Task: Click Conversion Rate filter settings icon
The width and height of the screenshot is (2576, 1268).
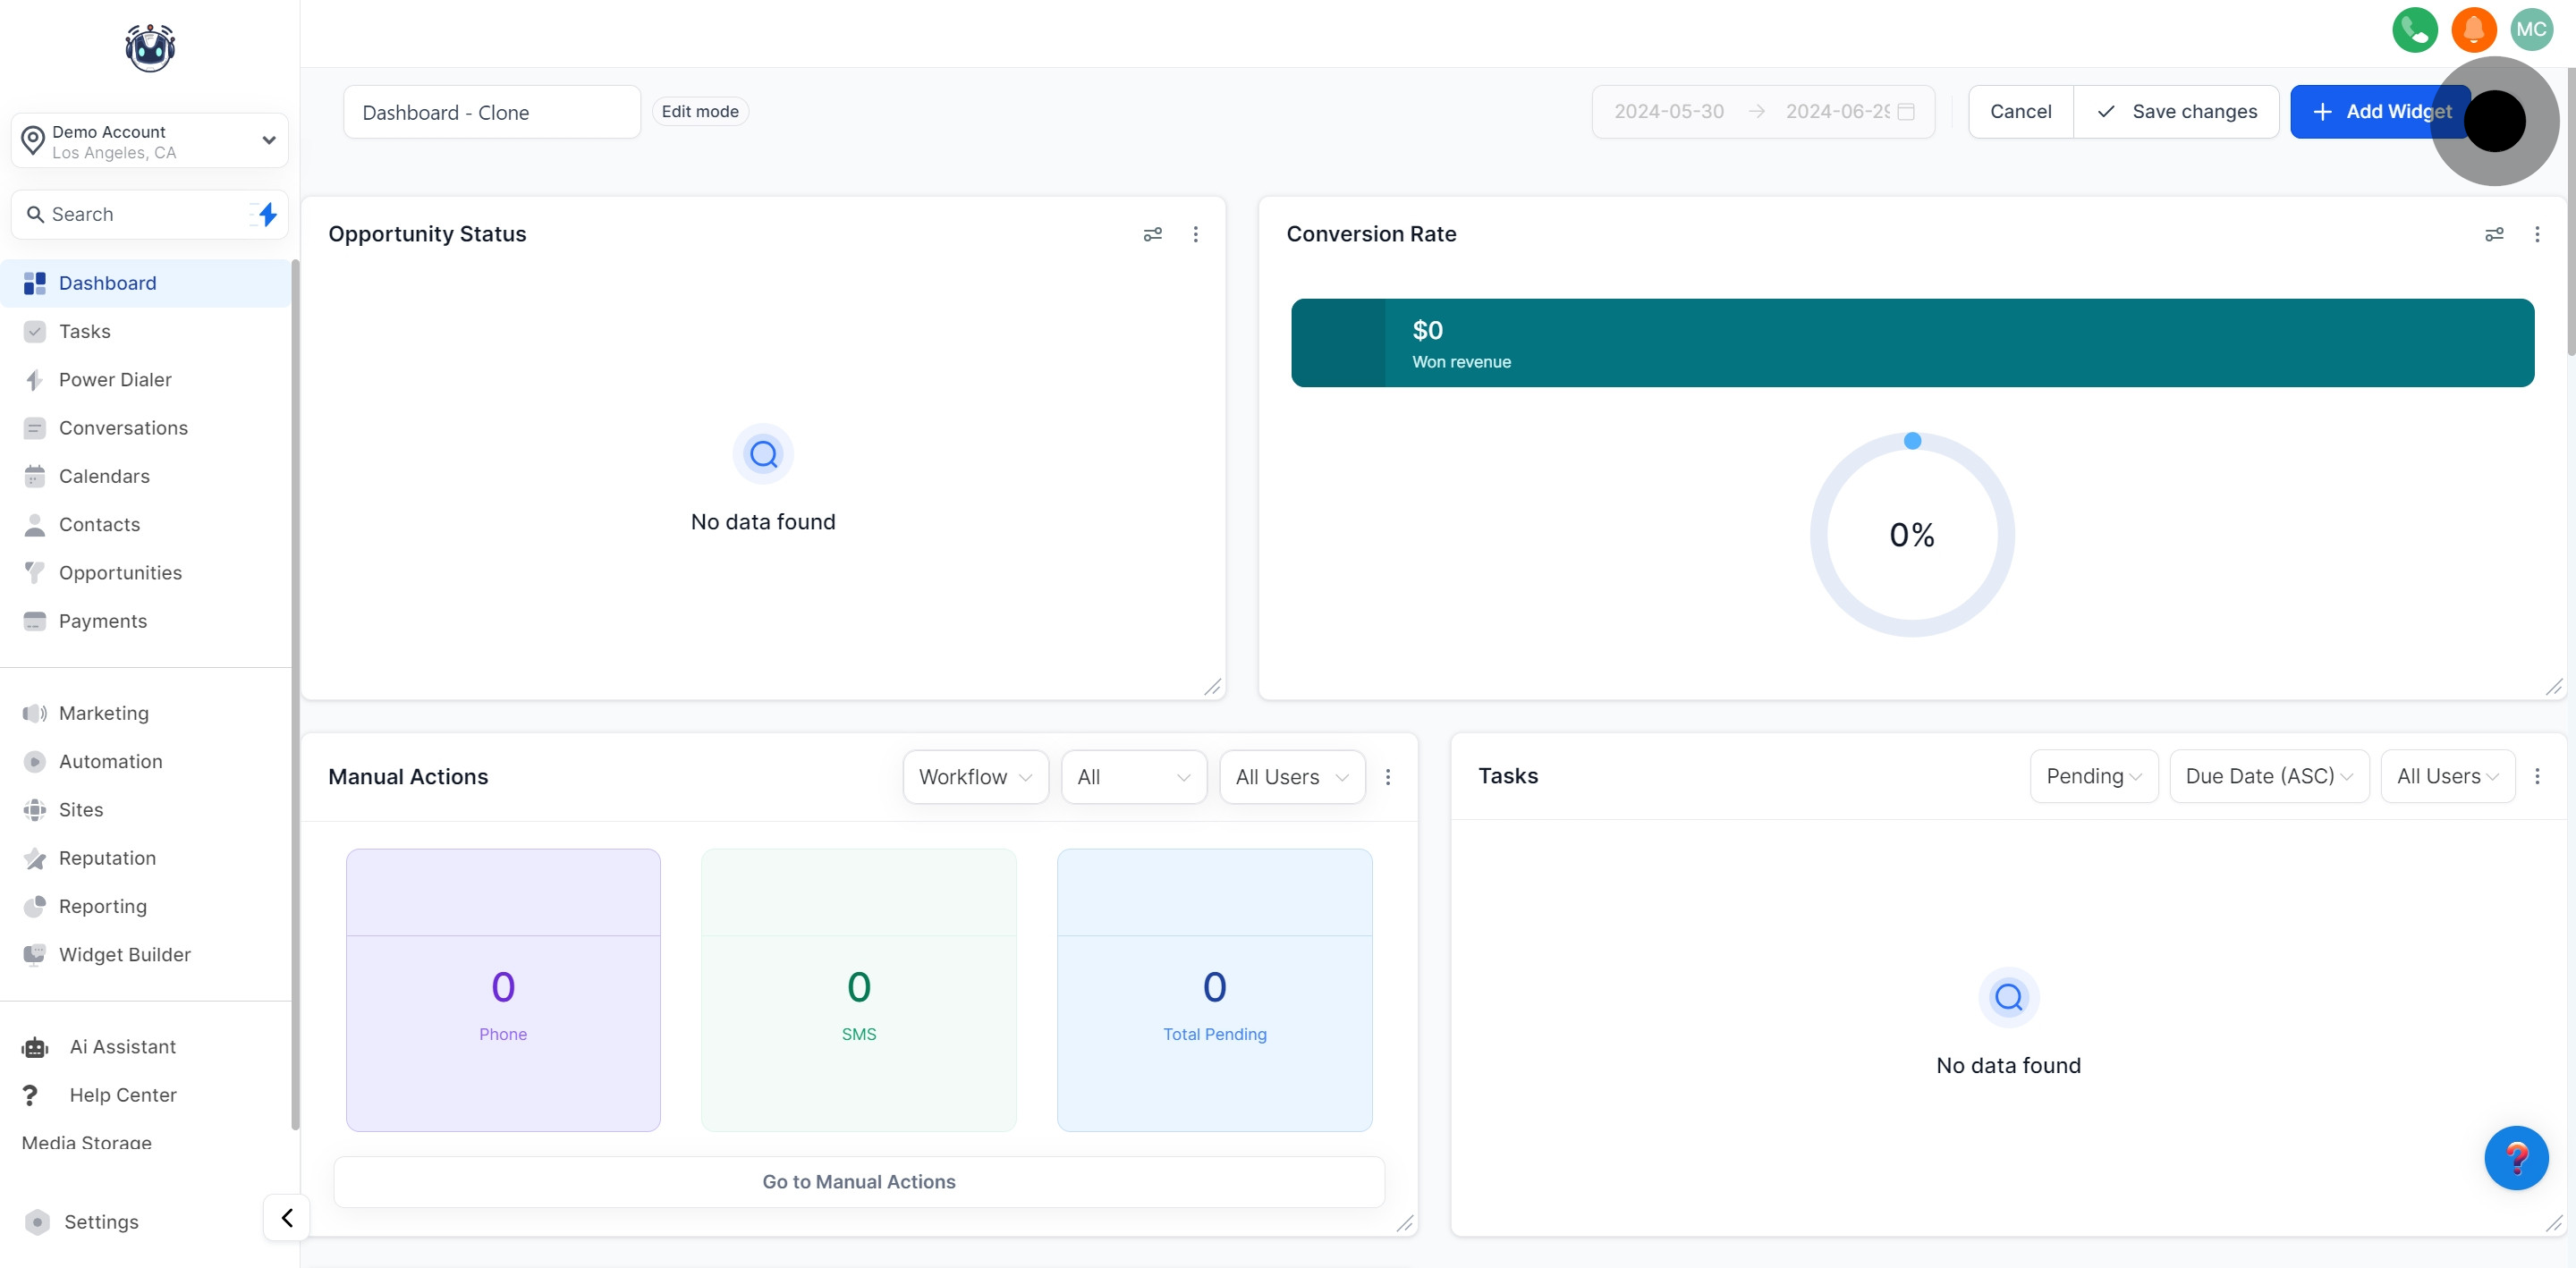Action: [2494, 234]
